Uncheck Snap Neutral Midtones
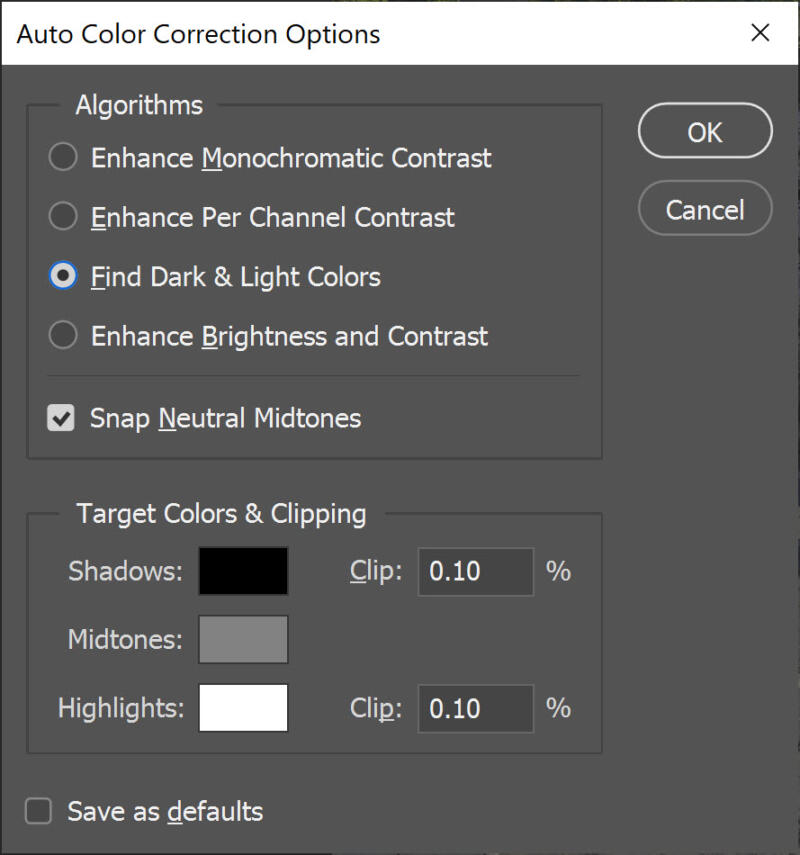 pos(61,418)
